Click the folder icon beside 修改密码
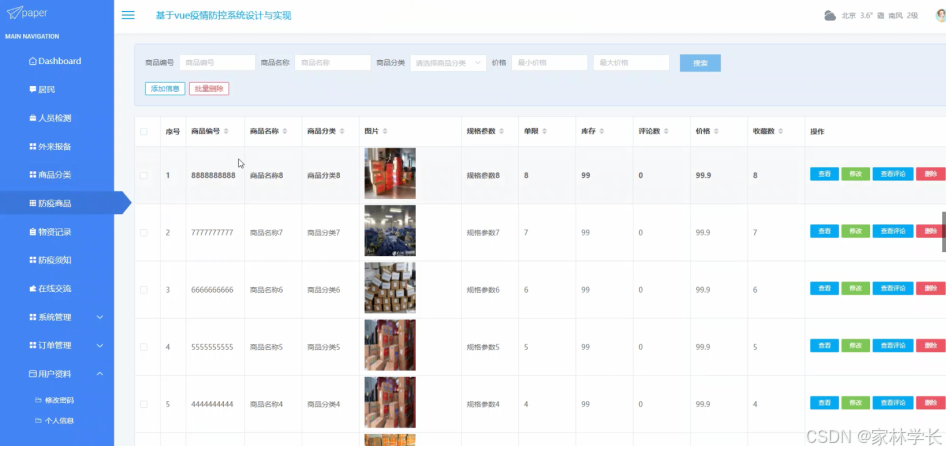 tap(38, 400)
